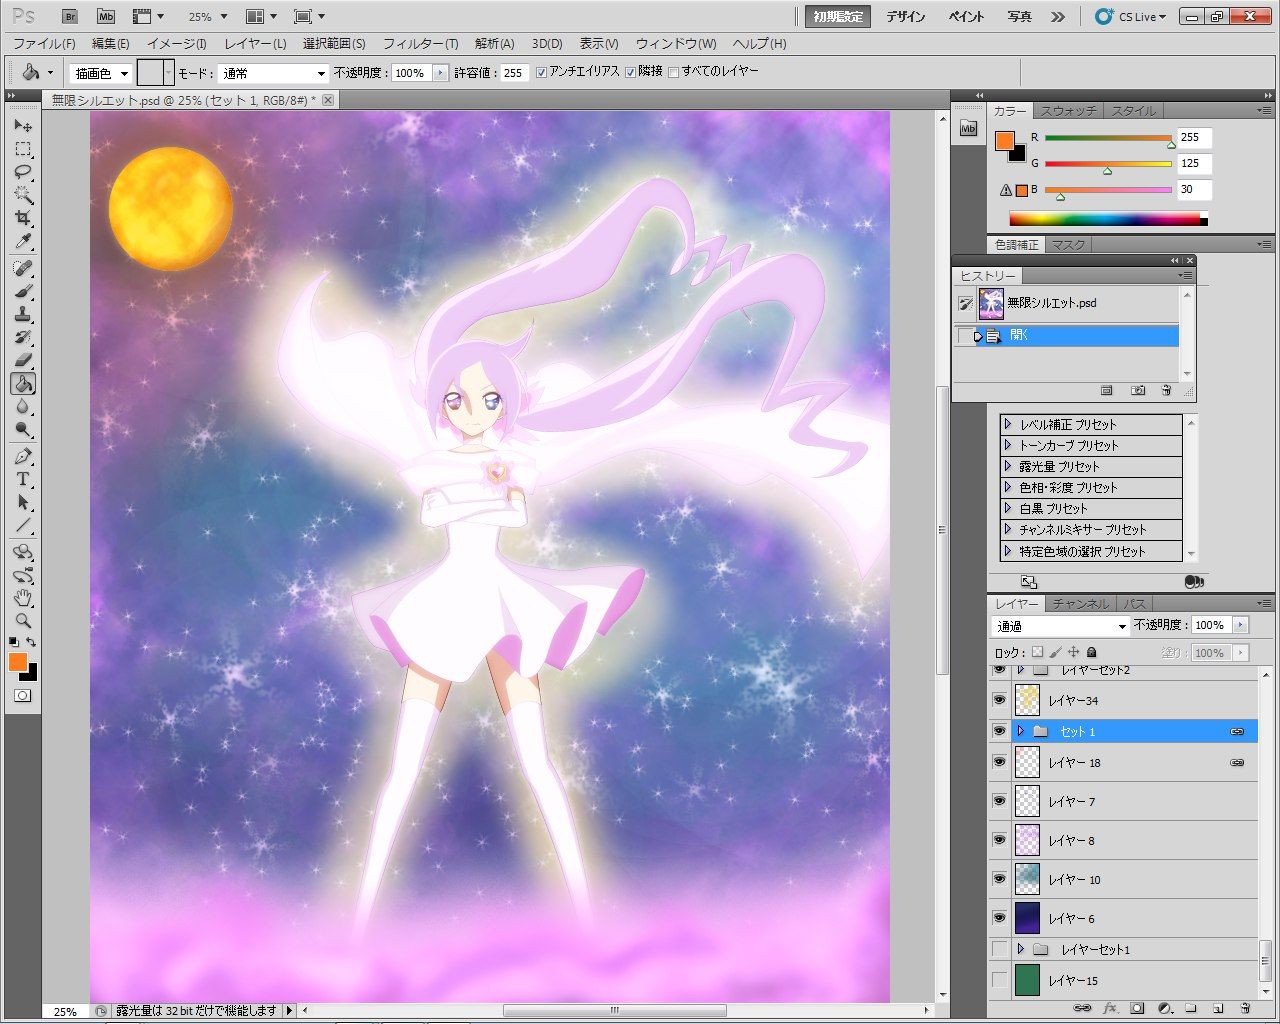The height and width of the screenshot is (1024, 1280).
Task: Launch Adobe Bridge from top bar
Action: (69, 16)
